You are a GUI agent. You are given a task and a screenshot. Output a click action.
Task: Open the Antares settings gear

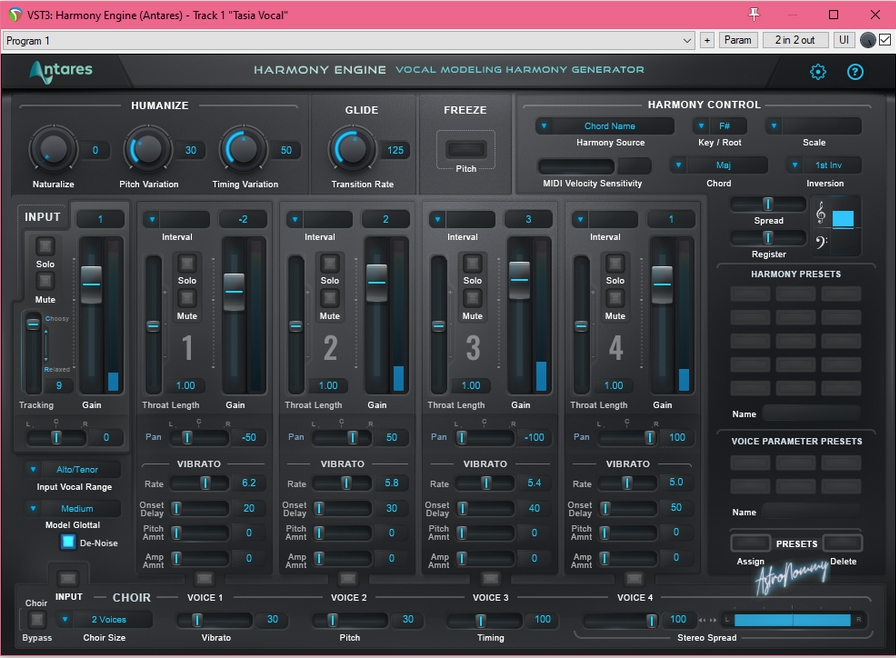point(818,72)
